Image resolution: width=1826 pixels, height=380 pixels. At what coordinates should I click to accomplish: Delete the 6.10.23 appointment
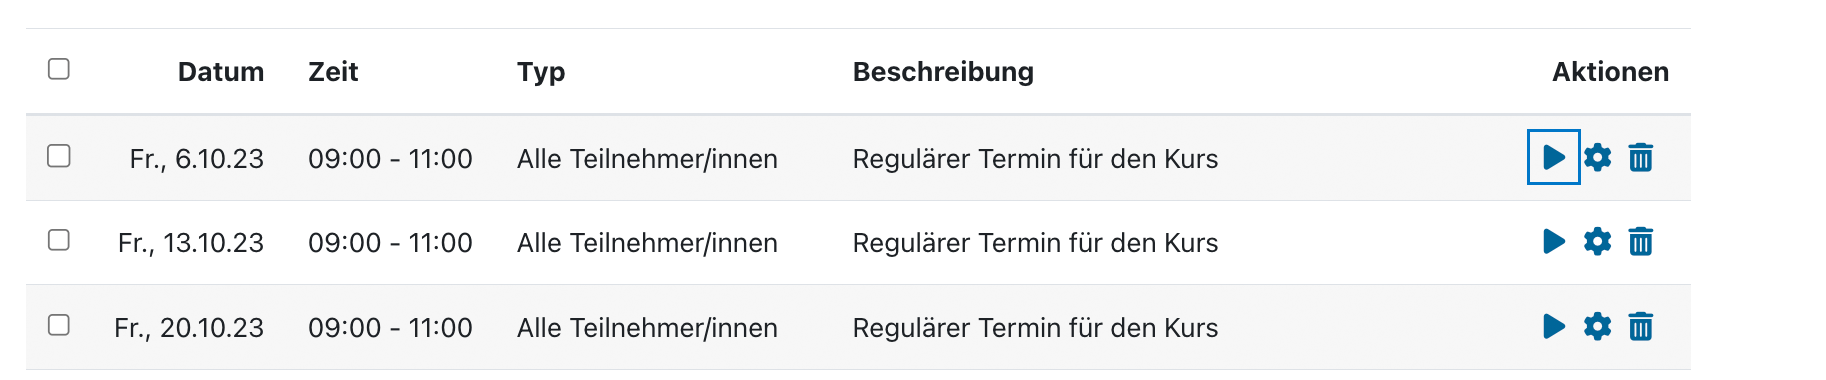pos(1640,157)
